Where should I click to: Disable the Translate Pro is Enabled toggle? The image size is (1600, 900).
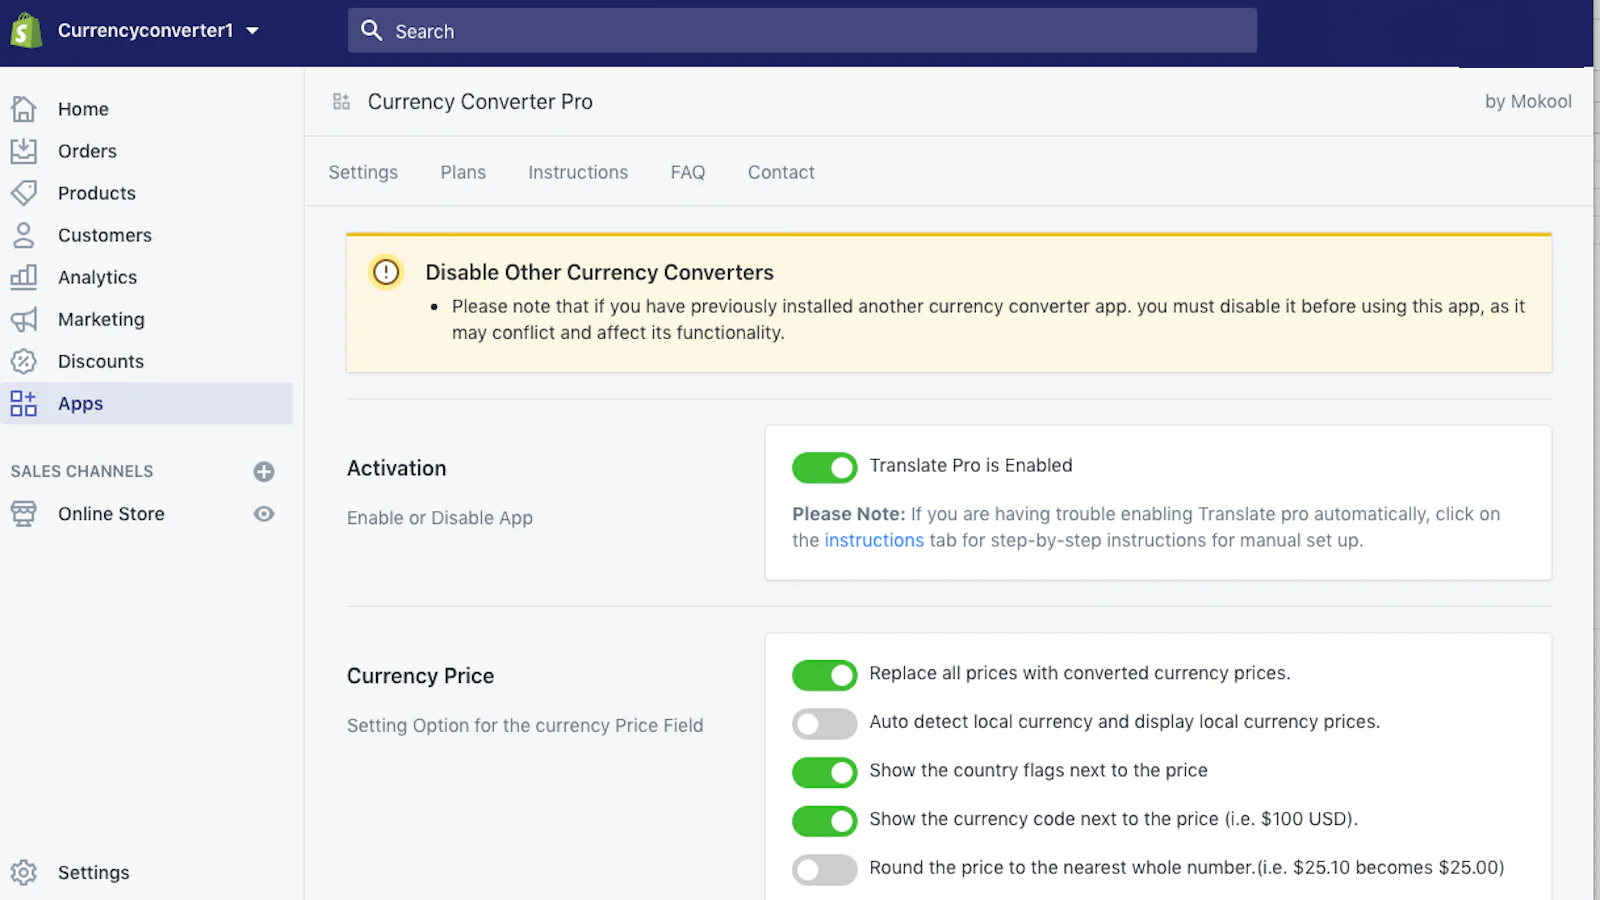click(x=824, y=467)
